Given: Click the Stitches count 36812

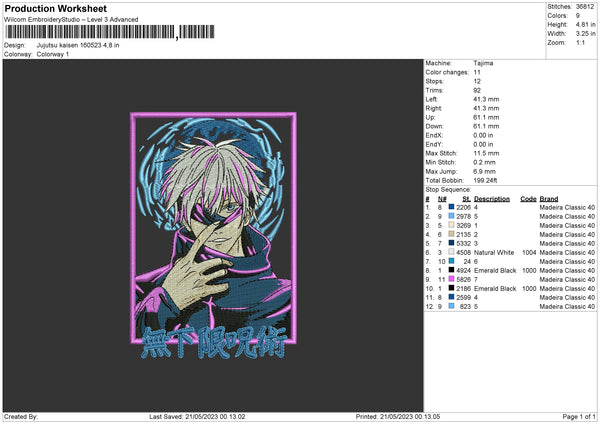Looking at the screenshot, I should [585, 7].
